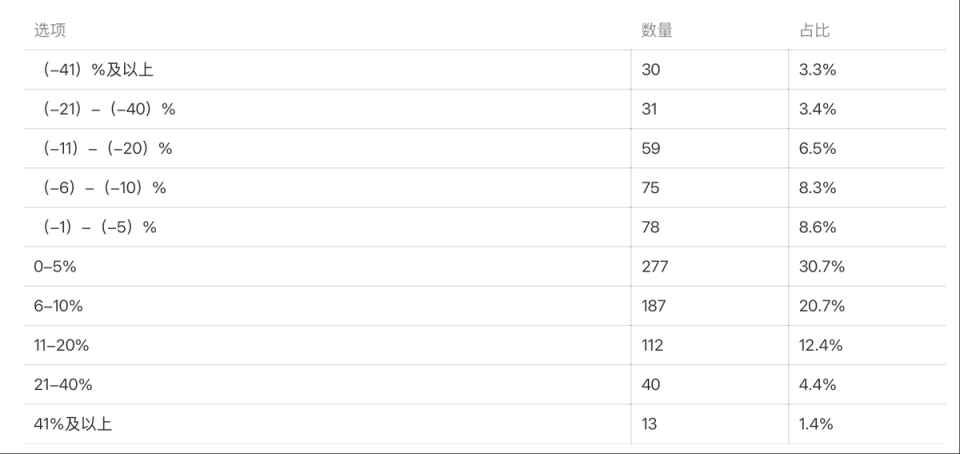
Task: Select the 0-5% option cell
Action: tap(55, 267)
